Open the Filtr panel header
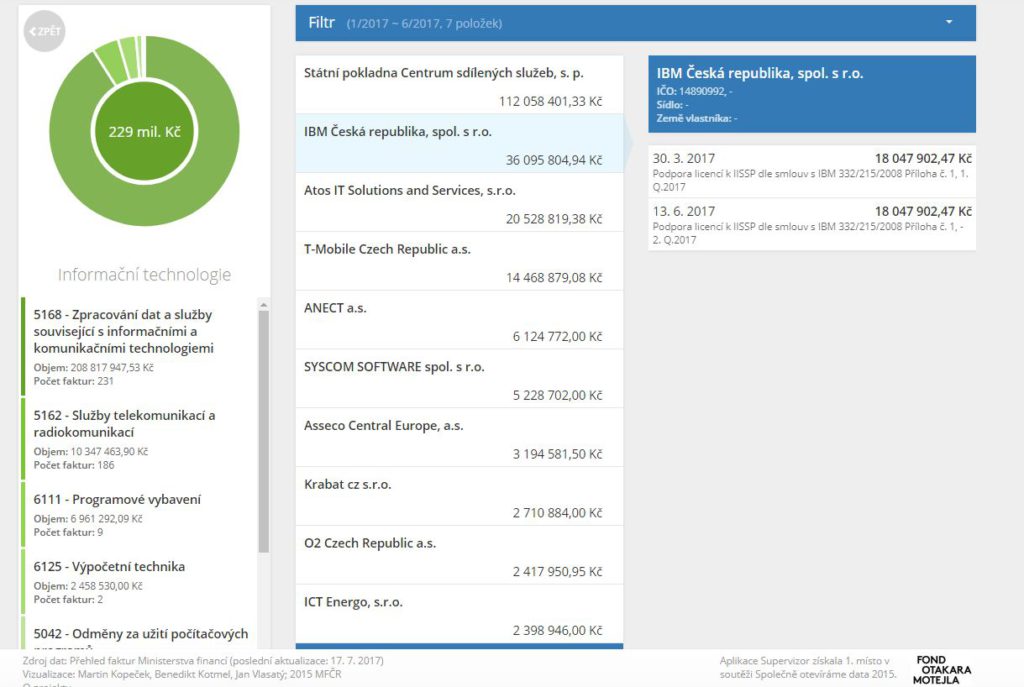 635,23
